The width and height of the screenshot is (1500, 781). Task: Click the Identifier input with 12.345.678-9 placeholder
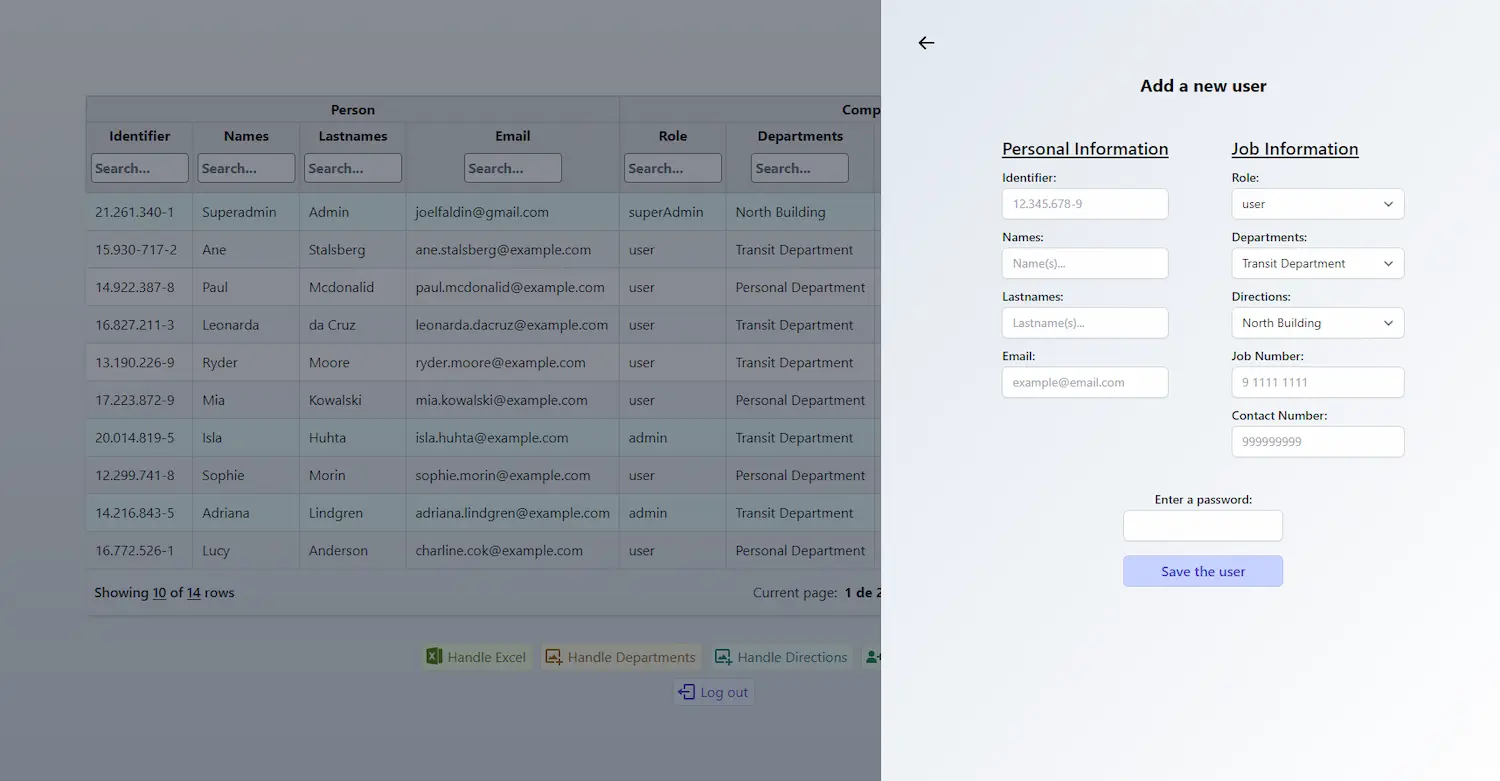coord(1085,203)
